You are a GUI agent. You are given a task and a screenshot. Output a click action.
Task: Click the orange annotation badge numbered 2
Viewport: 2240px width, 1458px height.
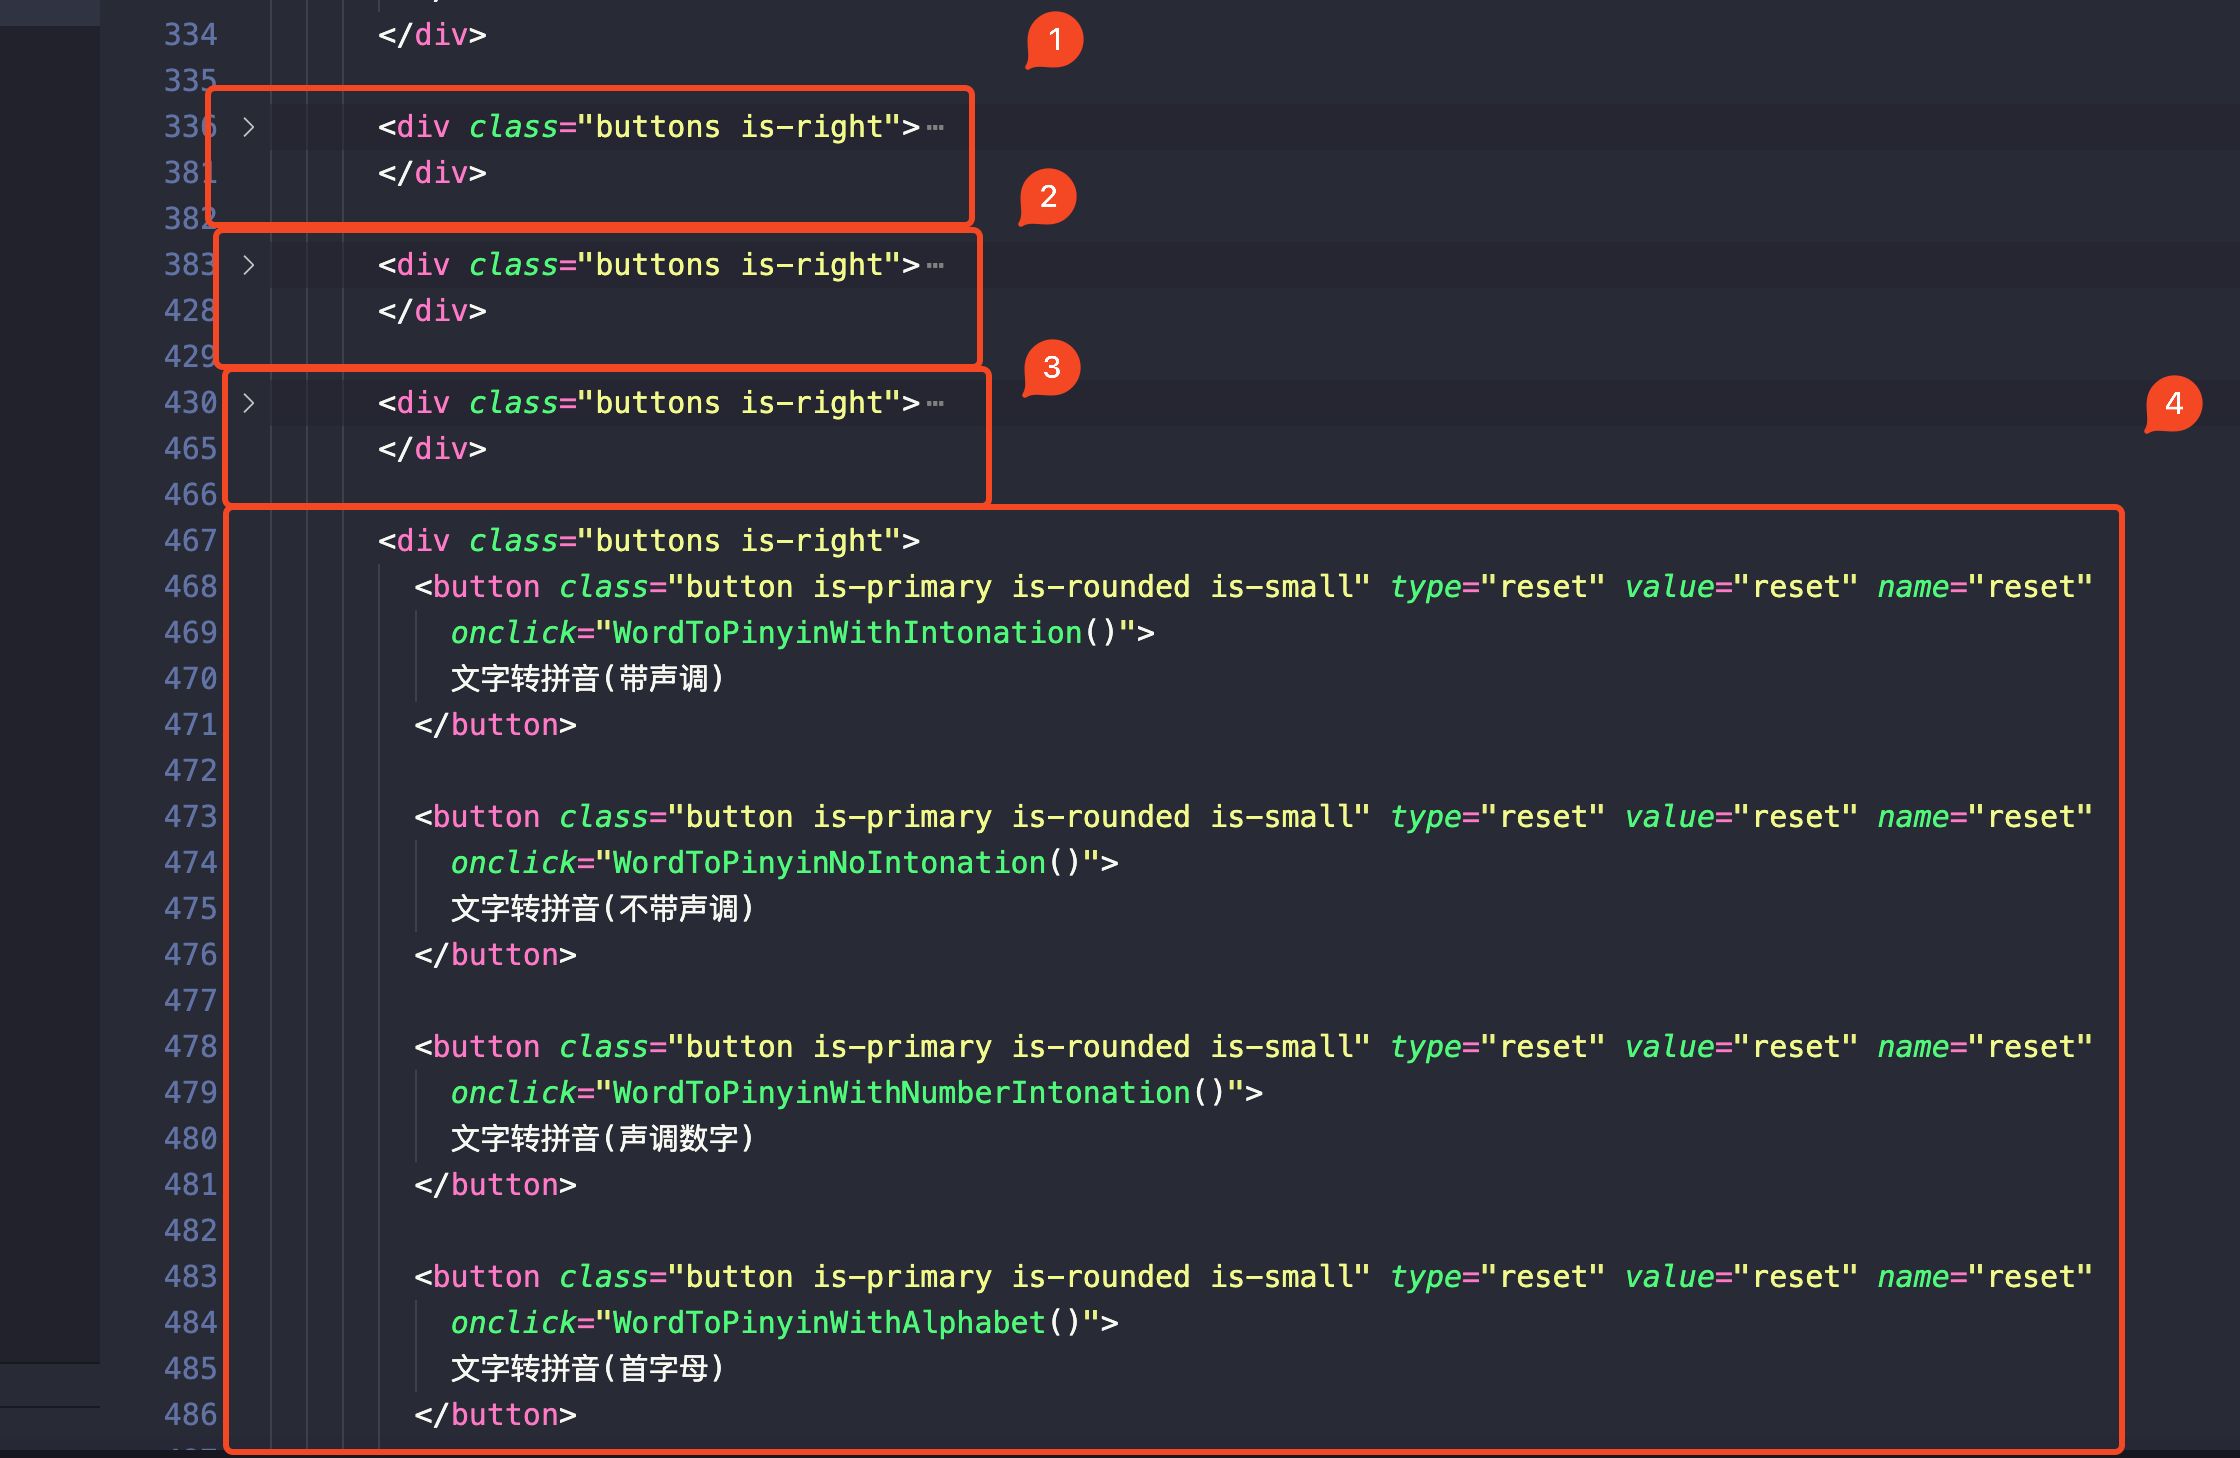pyautogui.click(x=1048, y=197)
